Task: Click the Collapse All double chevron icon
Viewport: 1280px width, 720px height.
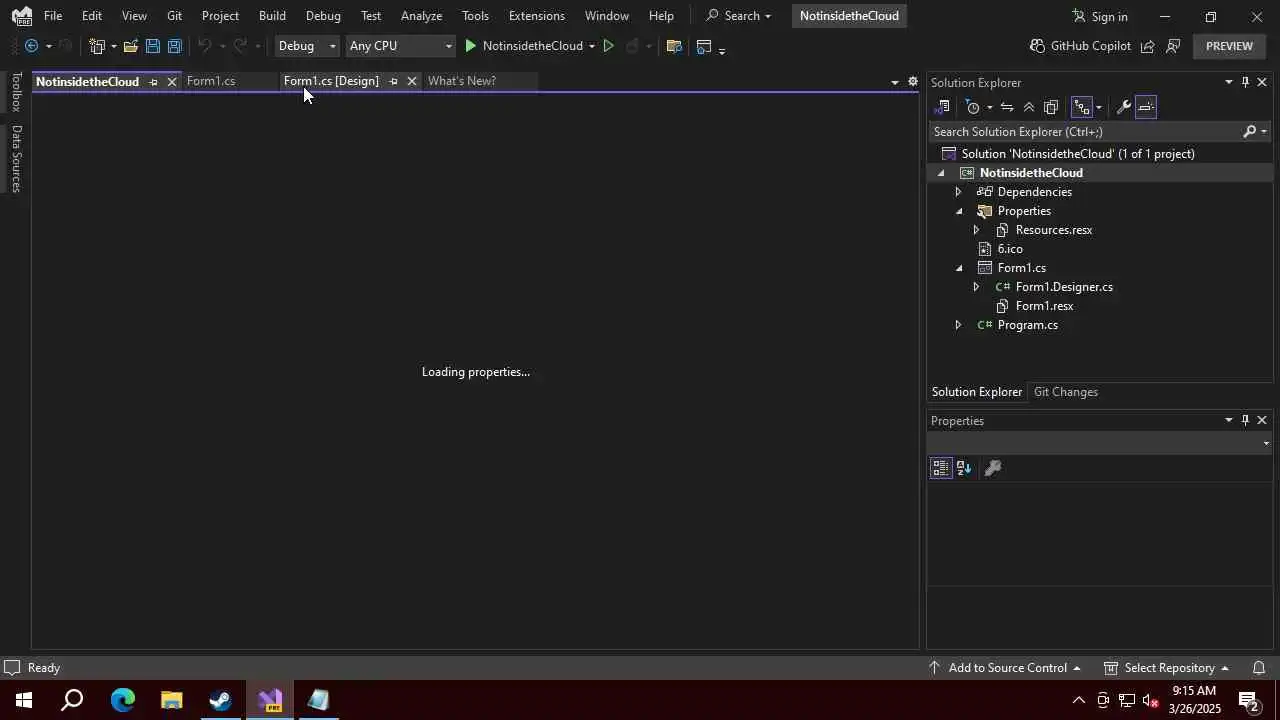Action: click(x=1029, y=107)
